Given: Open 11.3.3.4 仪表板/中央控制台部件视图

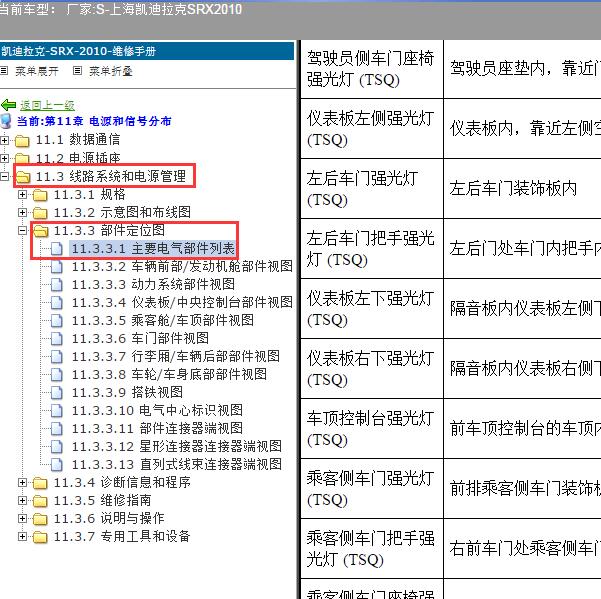Looking at the screenshot, I should coord(182,302).
